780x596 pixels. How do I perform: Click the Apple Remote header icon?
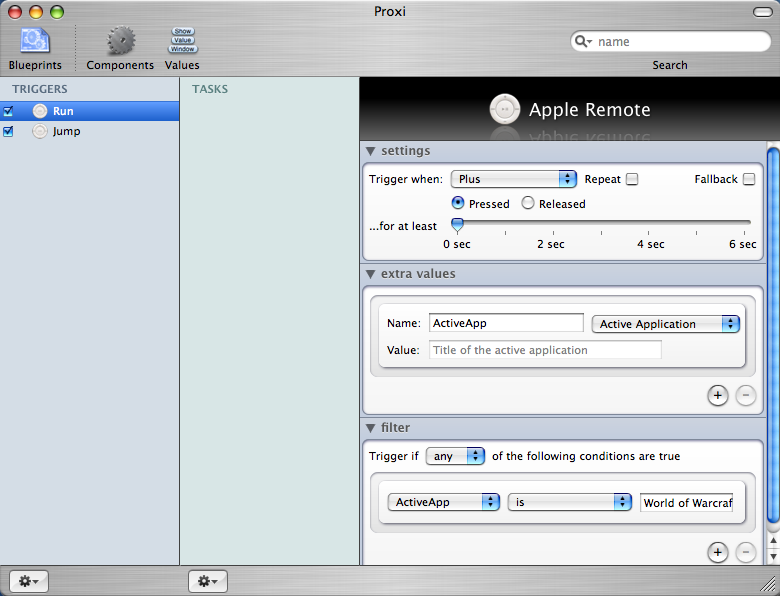[504, 109]
